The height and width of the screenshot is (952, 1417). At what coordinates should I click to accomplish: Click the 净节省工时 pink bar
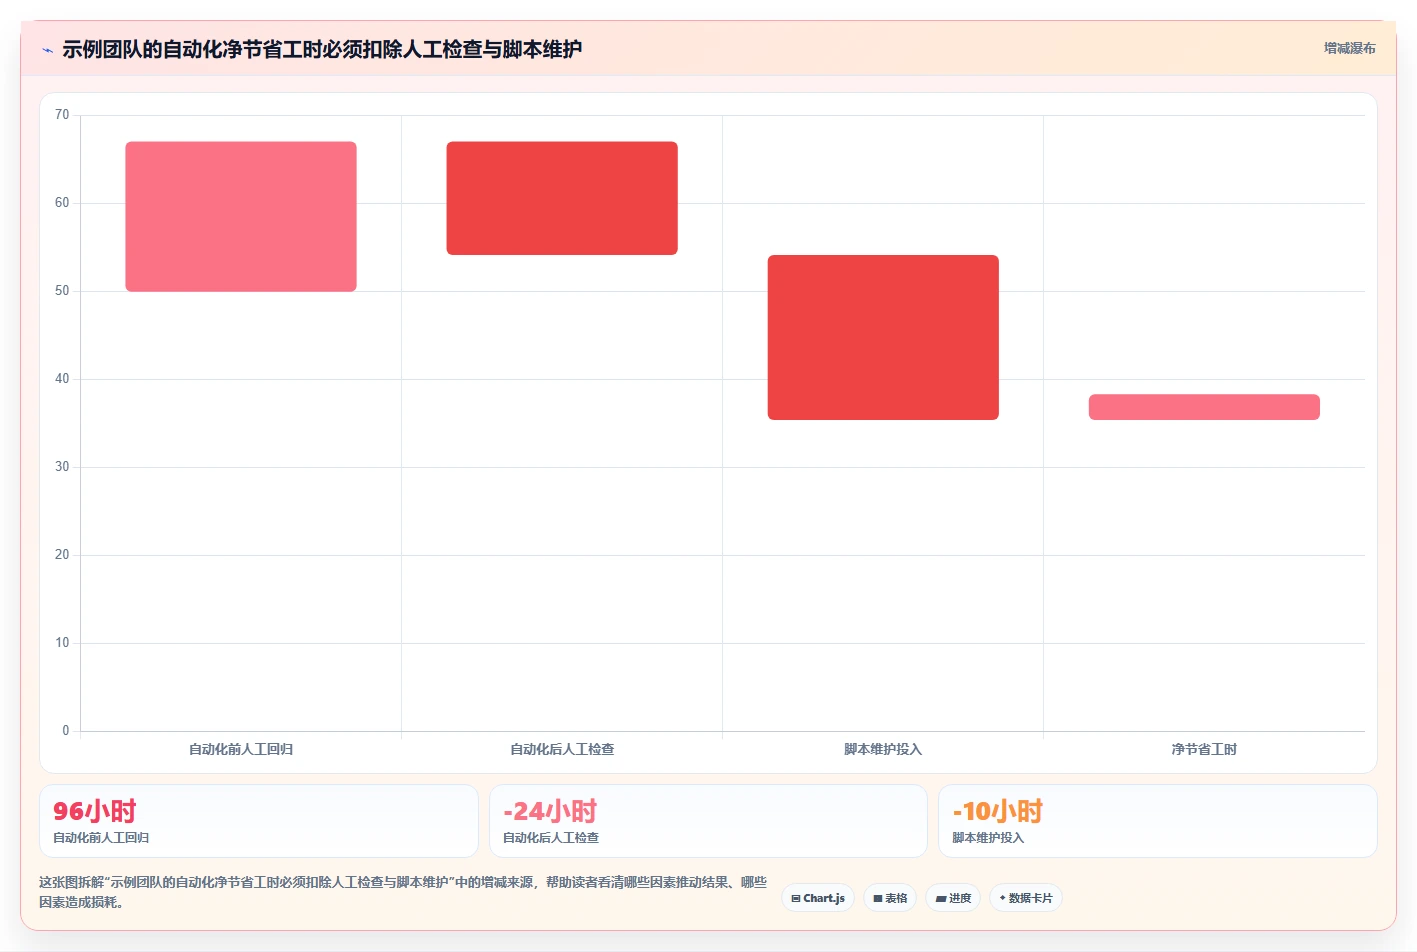(1204, 407)
